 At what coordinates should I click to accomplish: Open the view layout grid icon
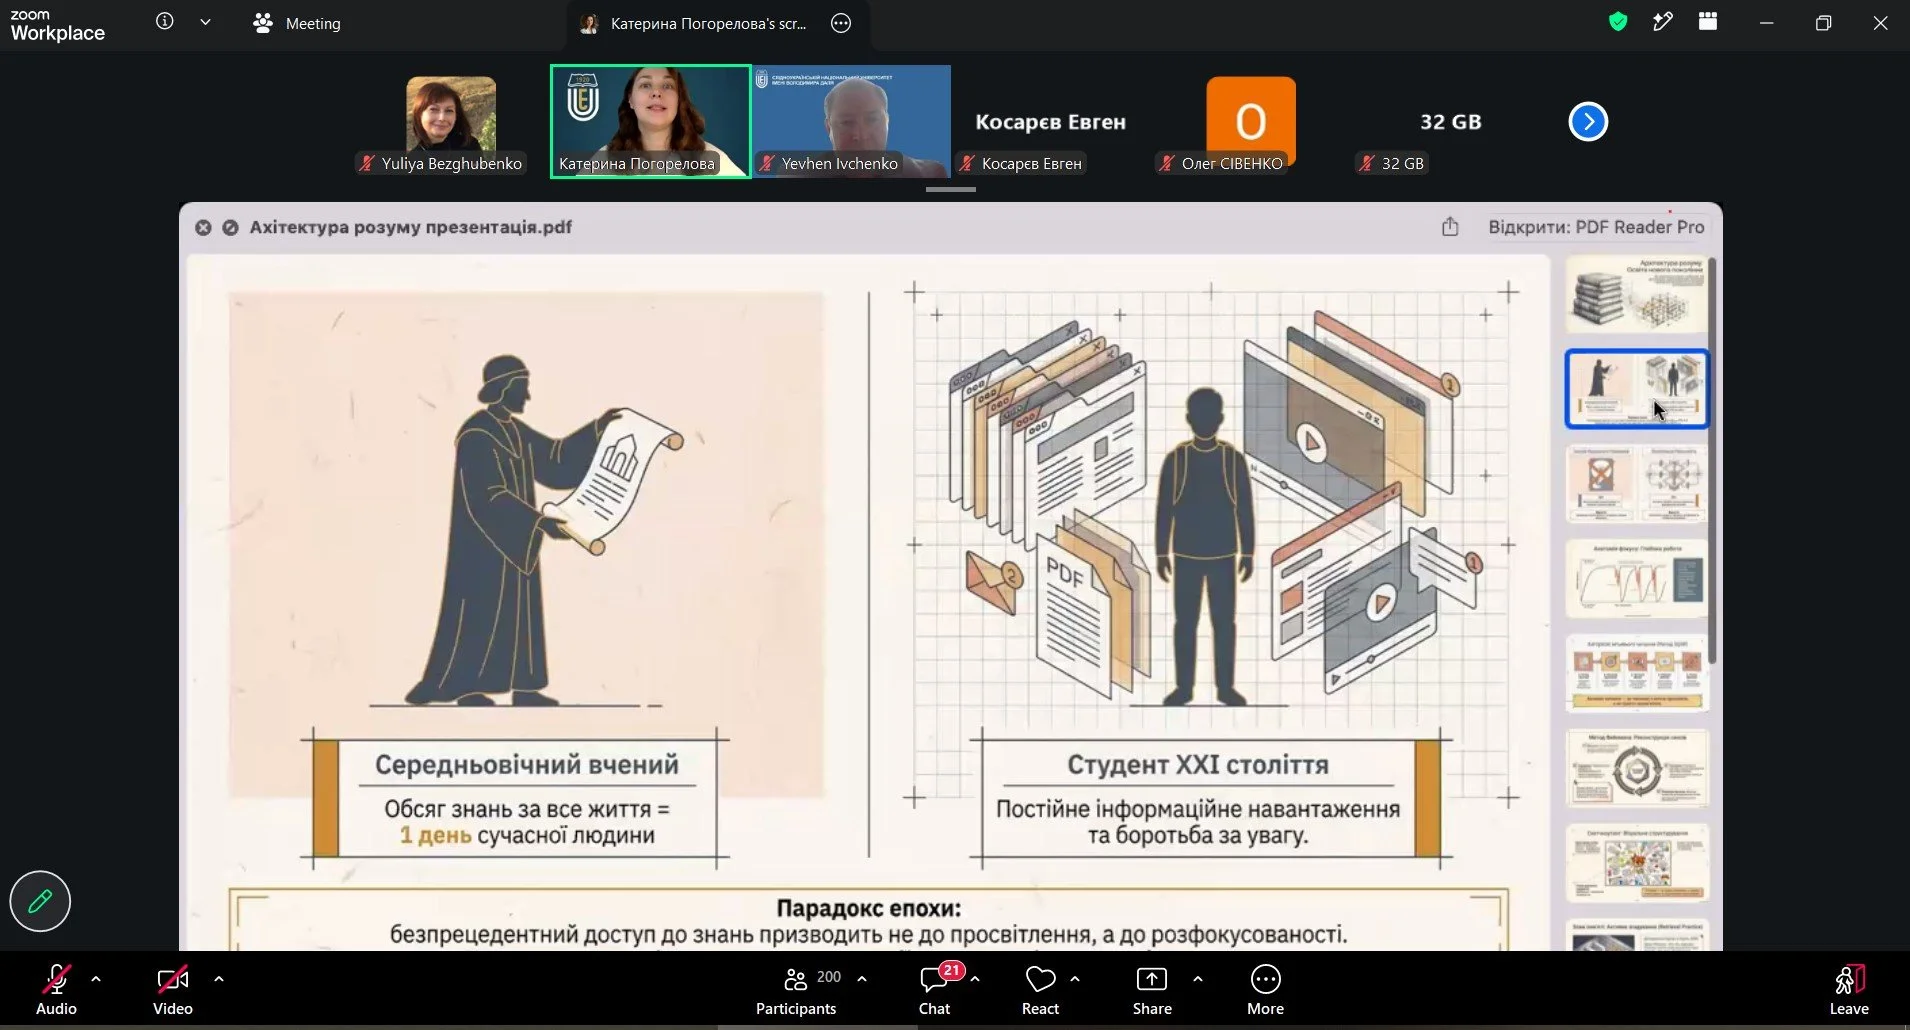1708,21
